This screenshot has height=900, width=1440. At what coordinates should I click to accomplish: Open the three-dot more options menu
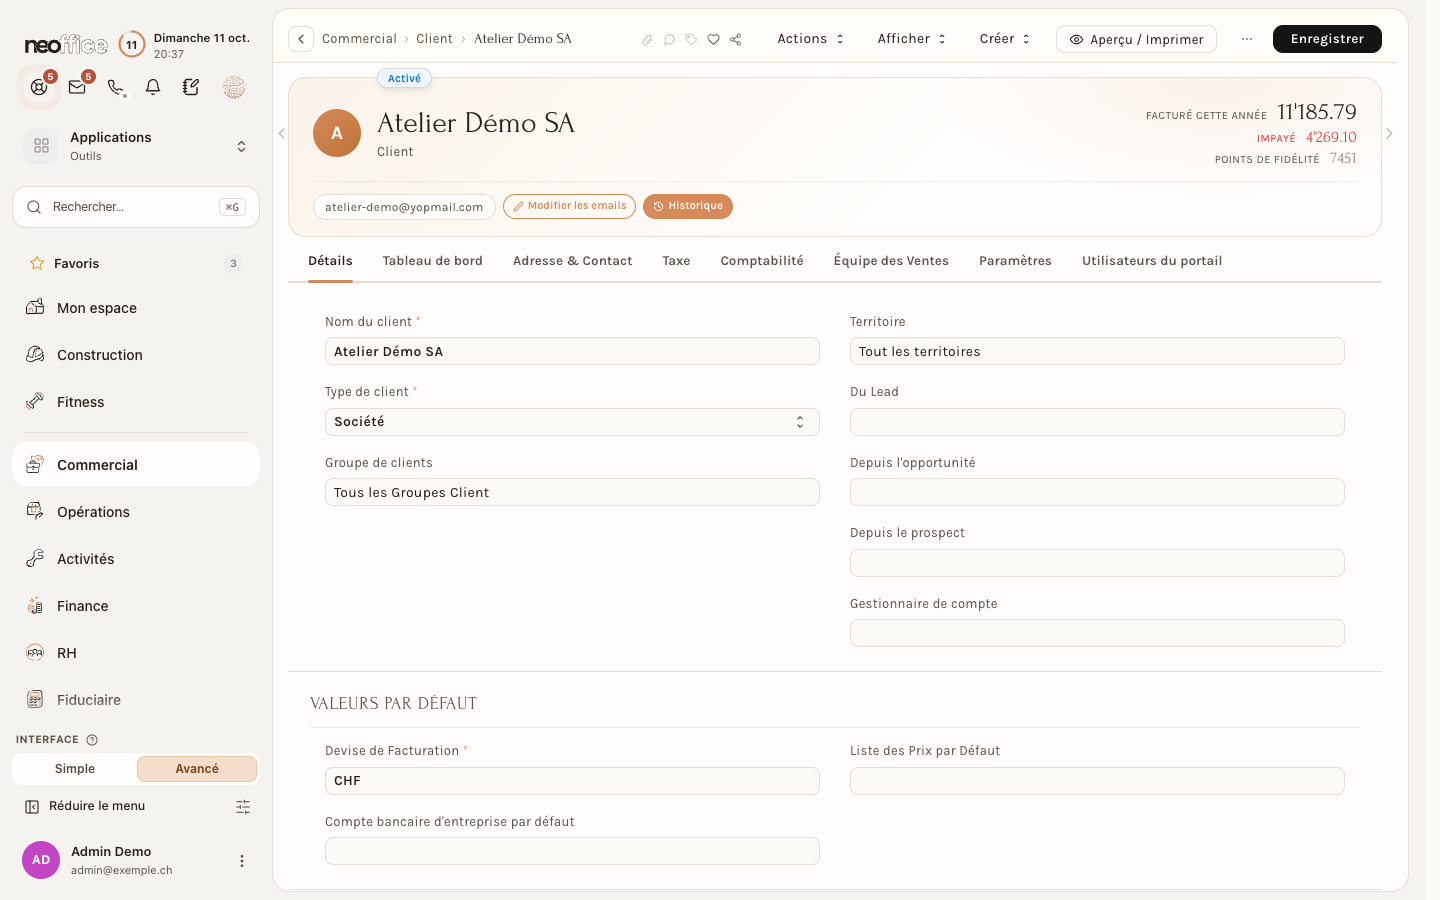(x=1247, y=39)
